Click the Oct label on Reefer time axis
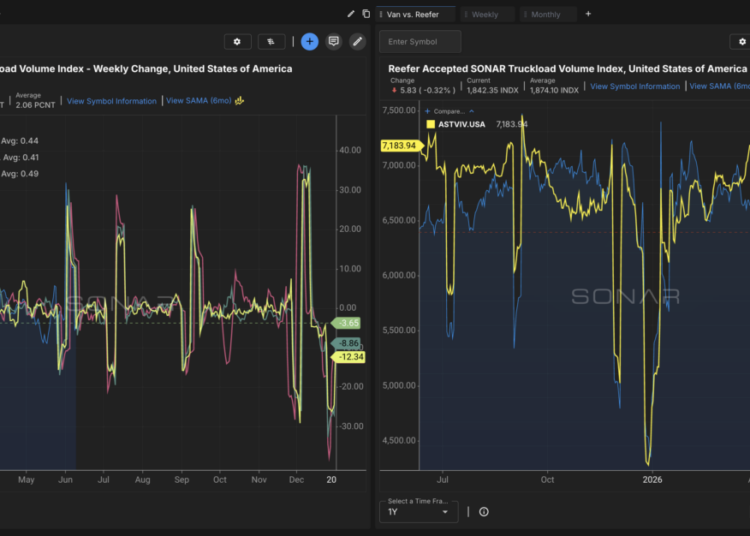 (x=547, y=480)
